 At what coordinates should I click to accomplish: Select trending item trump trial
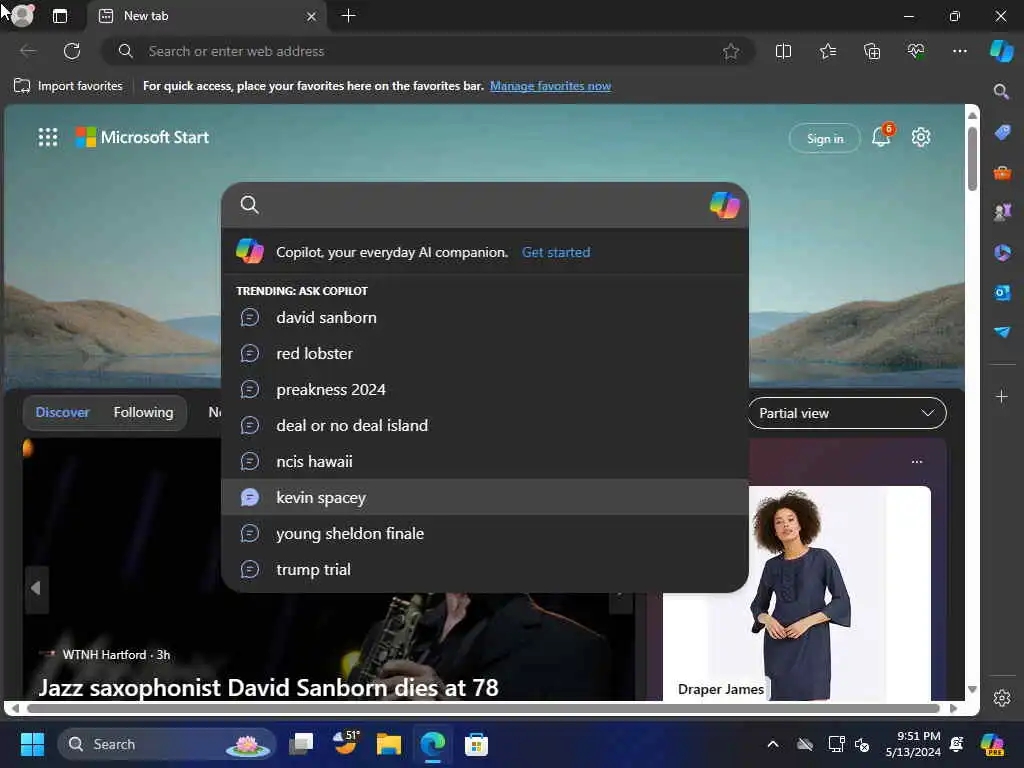[x=485, y=569]
